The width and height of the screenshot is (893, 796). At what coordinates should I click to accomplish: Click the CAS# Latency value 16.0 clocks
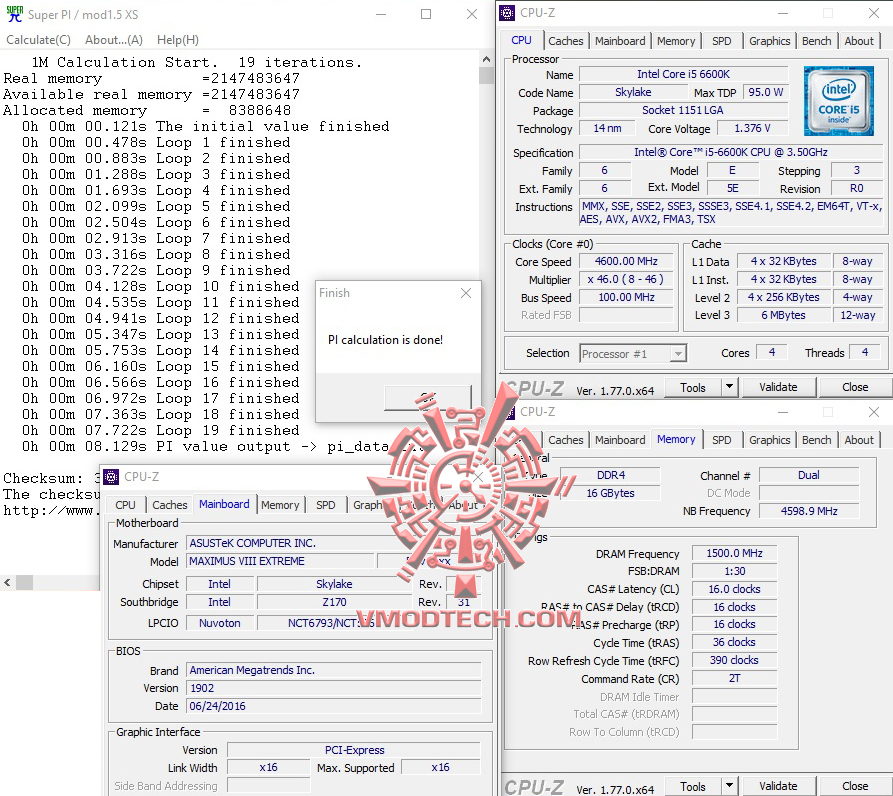click(x=735, y=589)
